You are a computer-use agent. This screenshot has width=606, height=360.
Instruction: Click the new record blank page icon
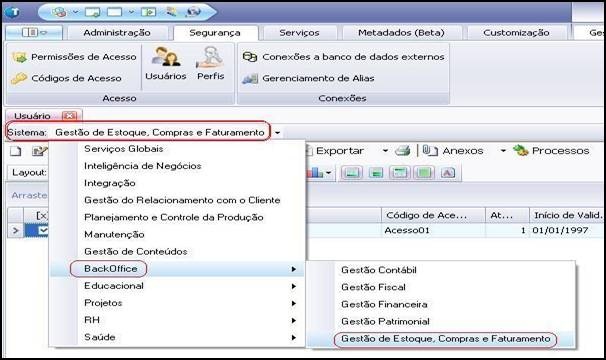click(x=15, y=151)
